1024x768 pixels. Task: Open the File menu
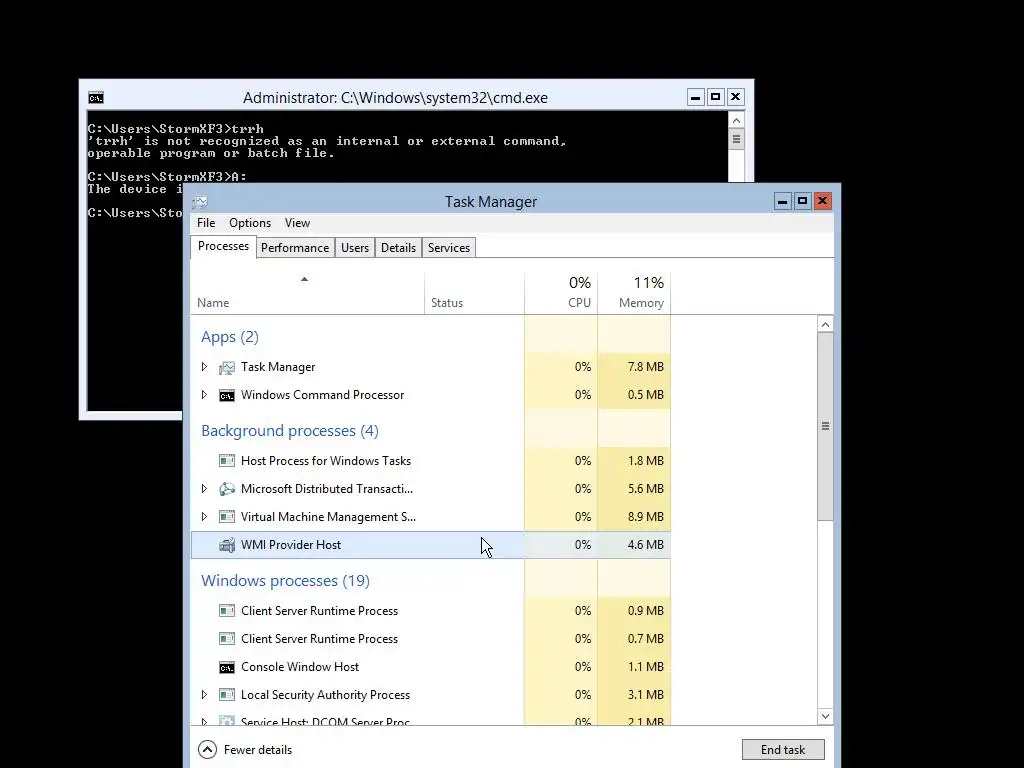click(x=206, y=223)
